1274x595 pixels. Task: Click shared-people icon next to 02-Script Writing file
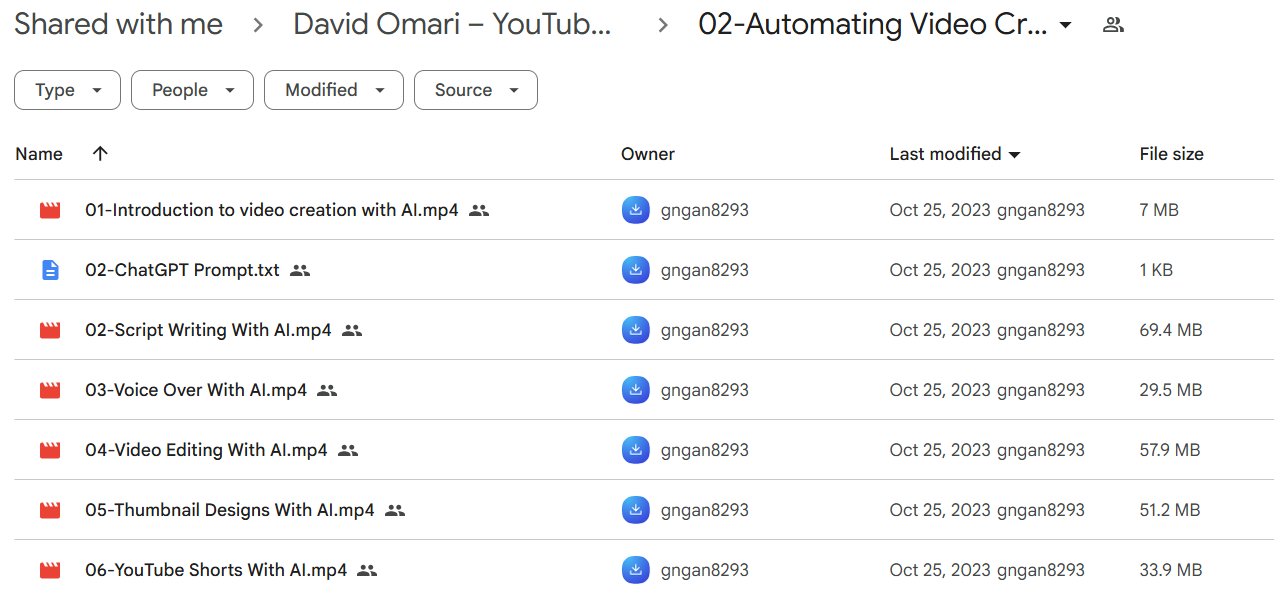pyautogui.click(x=351, y=330)
